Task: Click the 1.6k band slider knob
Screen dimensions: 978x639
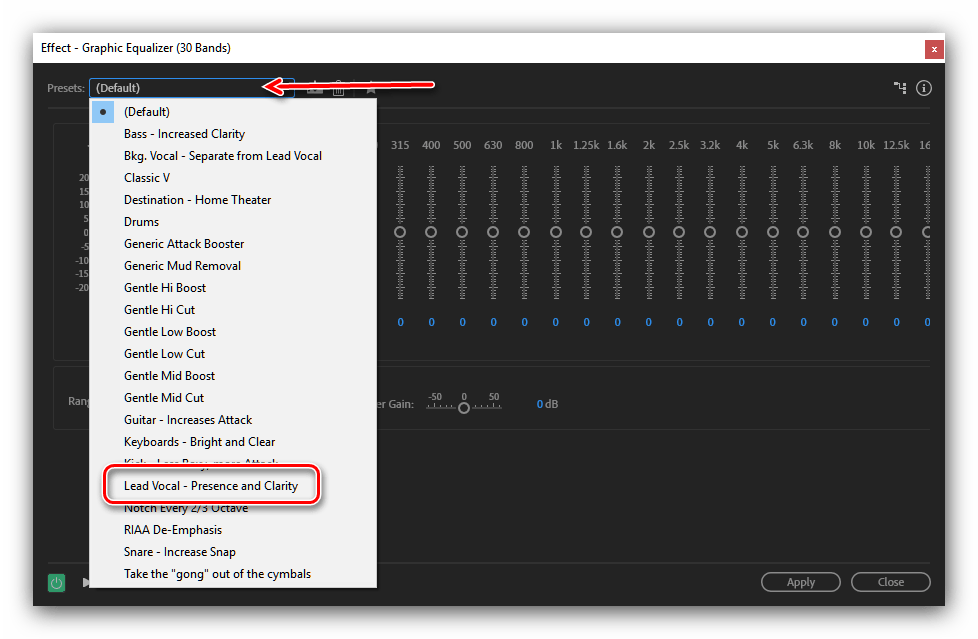Action: pos(617,232)
